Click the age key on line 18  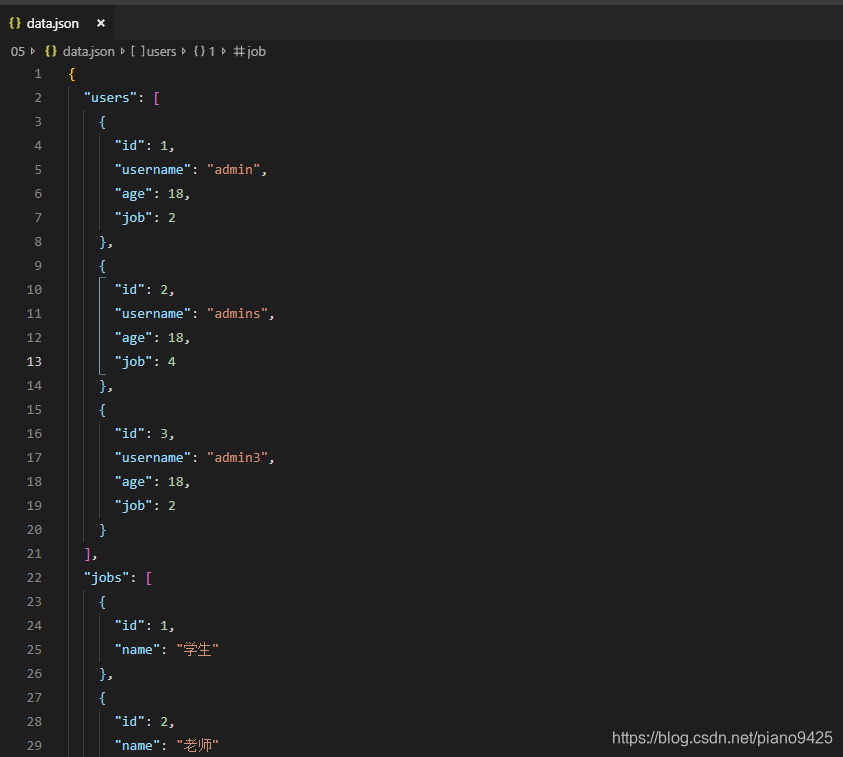[x=133, y=482]
